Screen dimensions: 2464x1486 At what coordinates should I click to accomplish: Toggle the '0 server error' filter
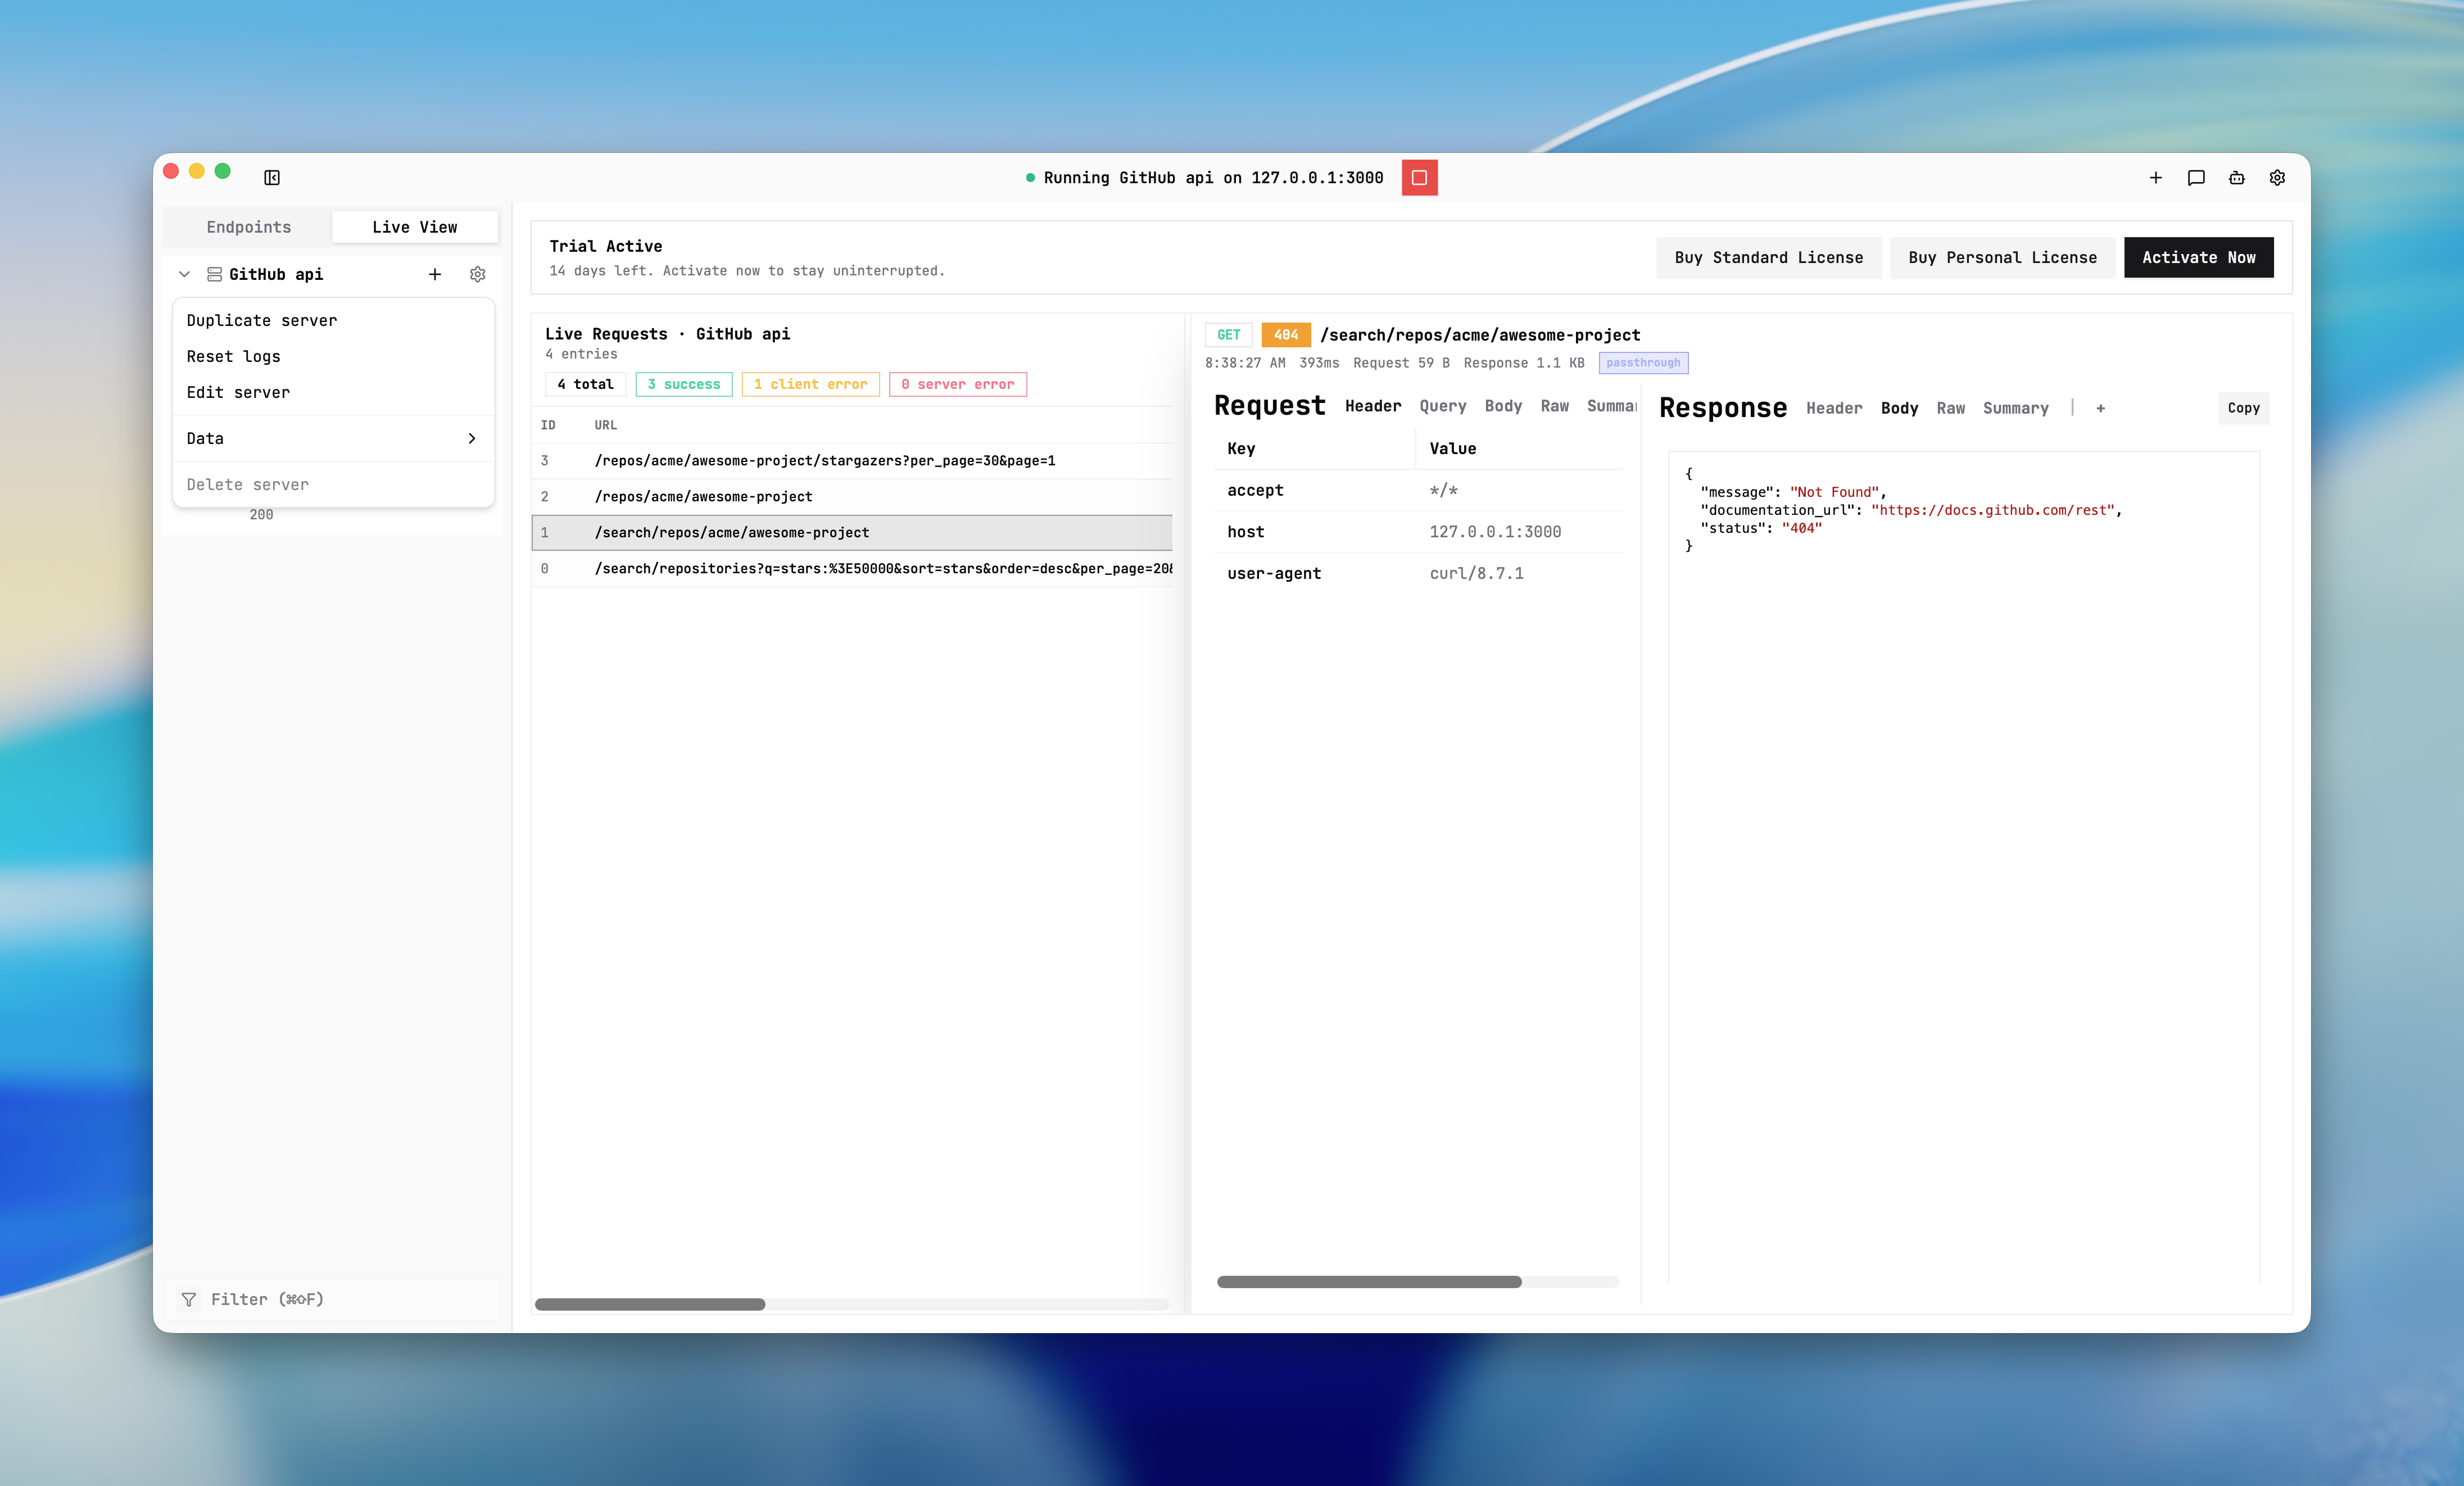pos(957,384)
